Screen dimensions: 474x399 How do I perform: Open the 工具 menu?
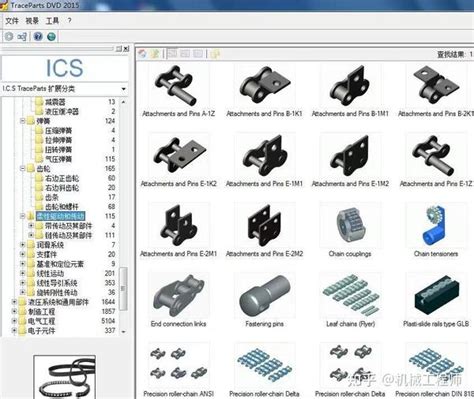coord(52,21)
